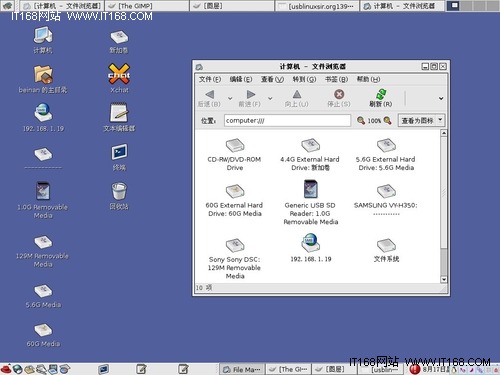Switch to 图层 window in top window list
This screenshot has height=375, width=500.
pos(232,6)
